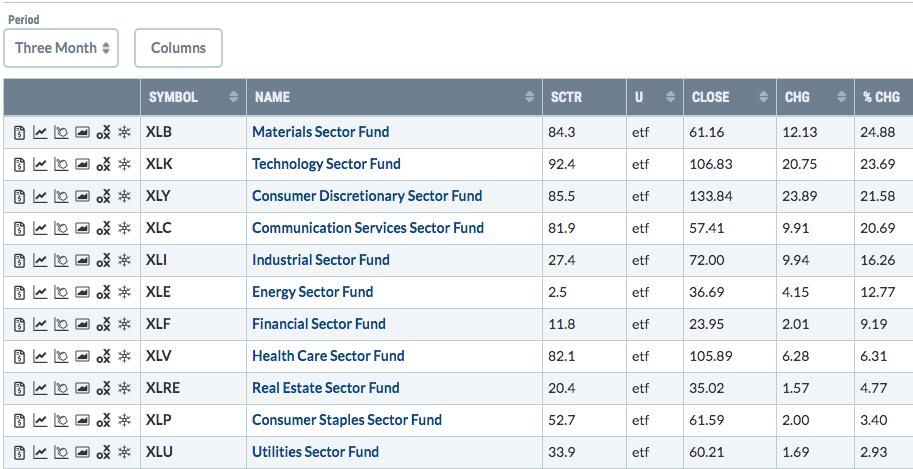Open the SharpChart line icon for XLP
Viewport: 913px width, 469px height.
pos(40,421)
